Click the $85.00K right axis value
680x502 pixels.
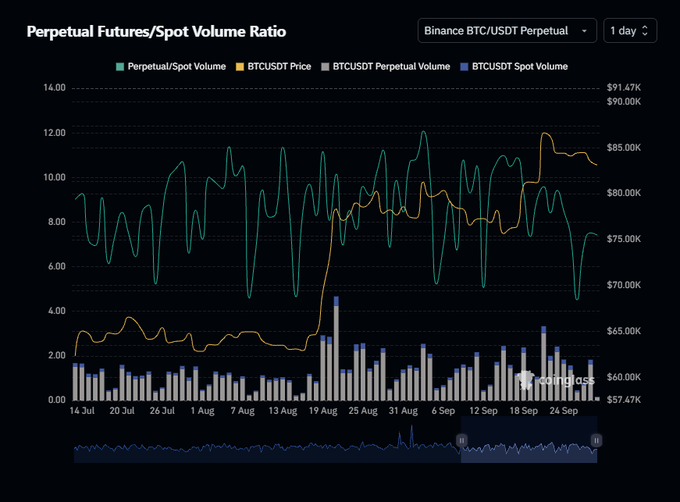point(624,148)
